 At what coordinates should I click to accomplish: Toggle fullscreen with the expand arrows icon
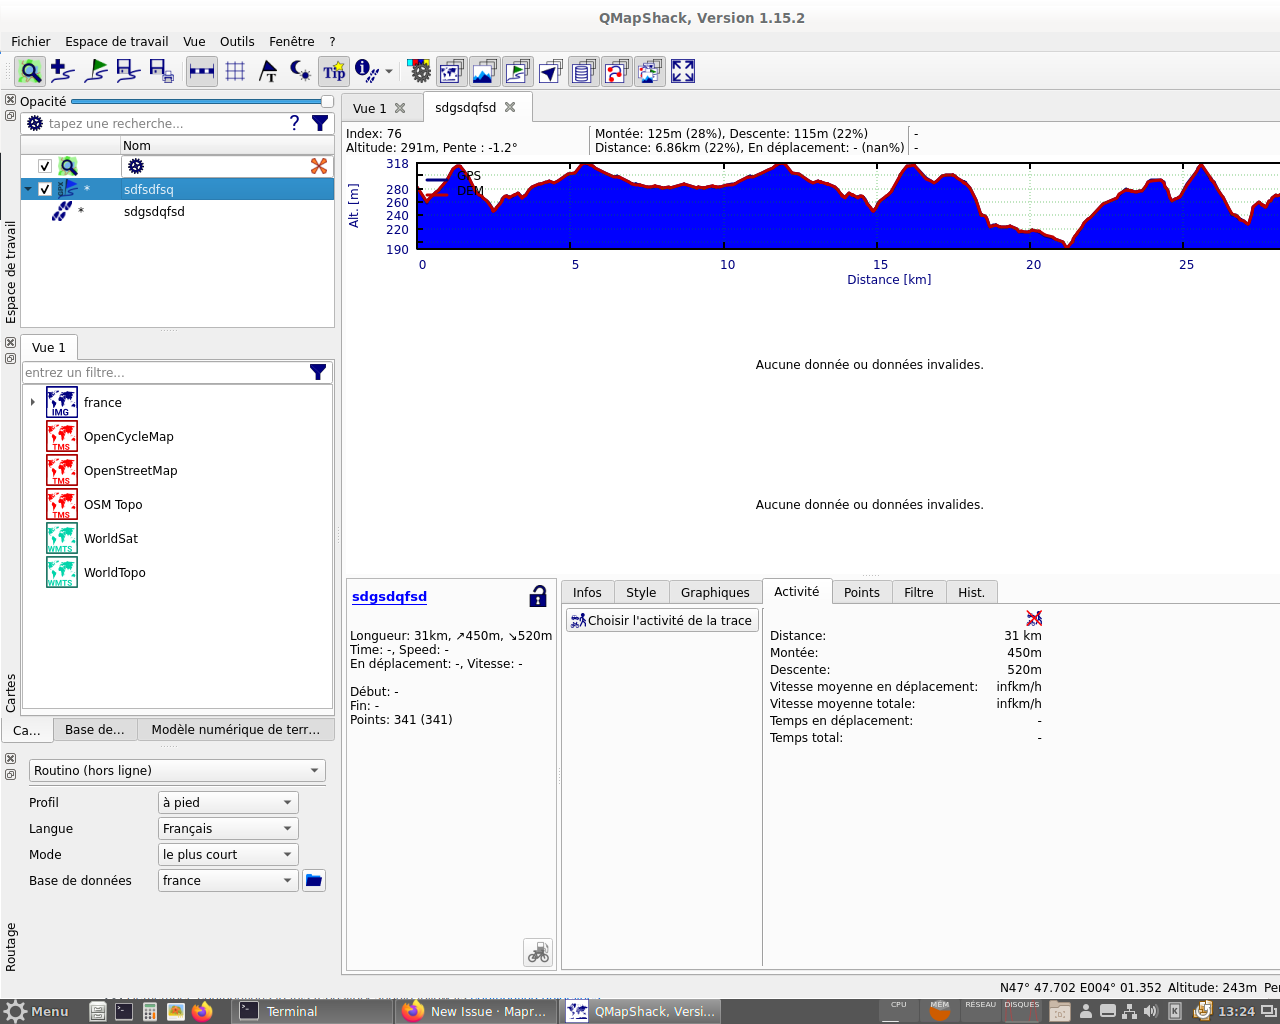click(683, 71)
